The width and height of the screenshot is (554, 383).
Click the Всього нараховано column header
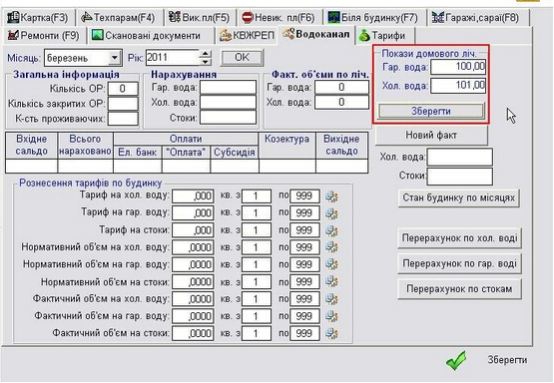85,145
